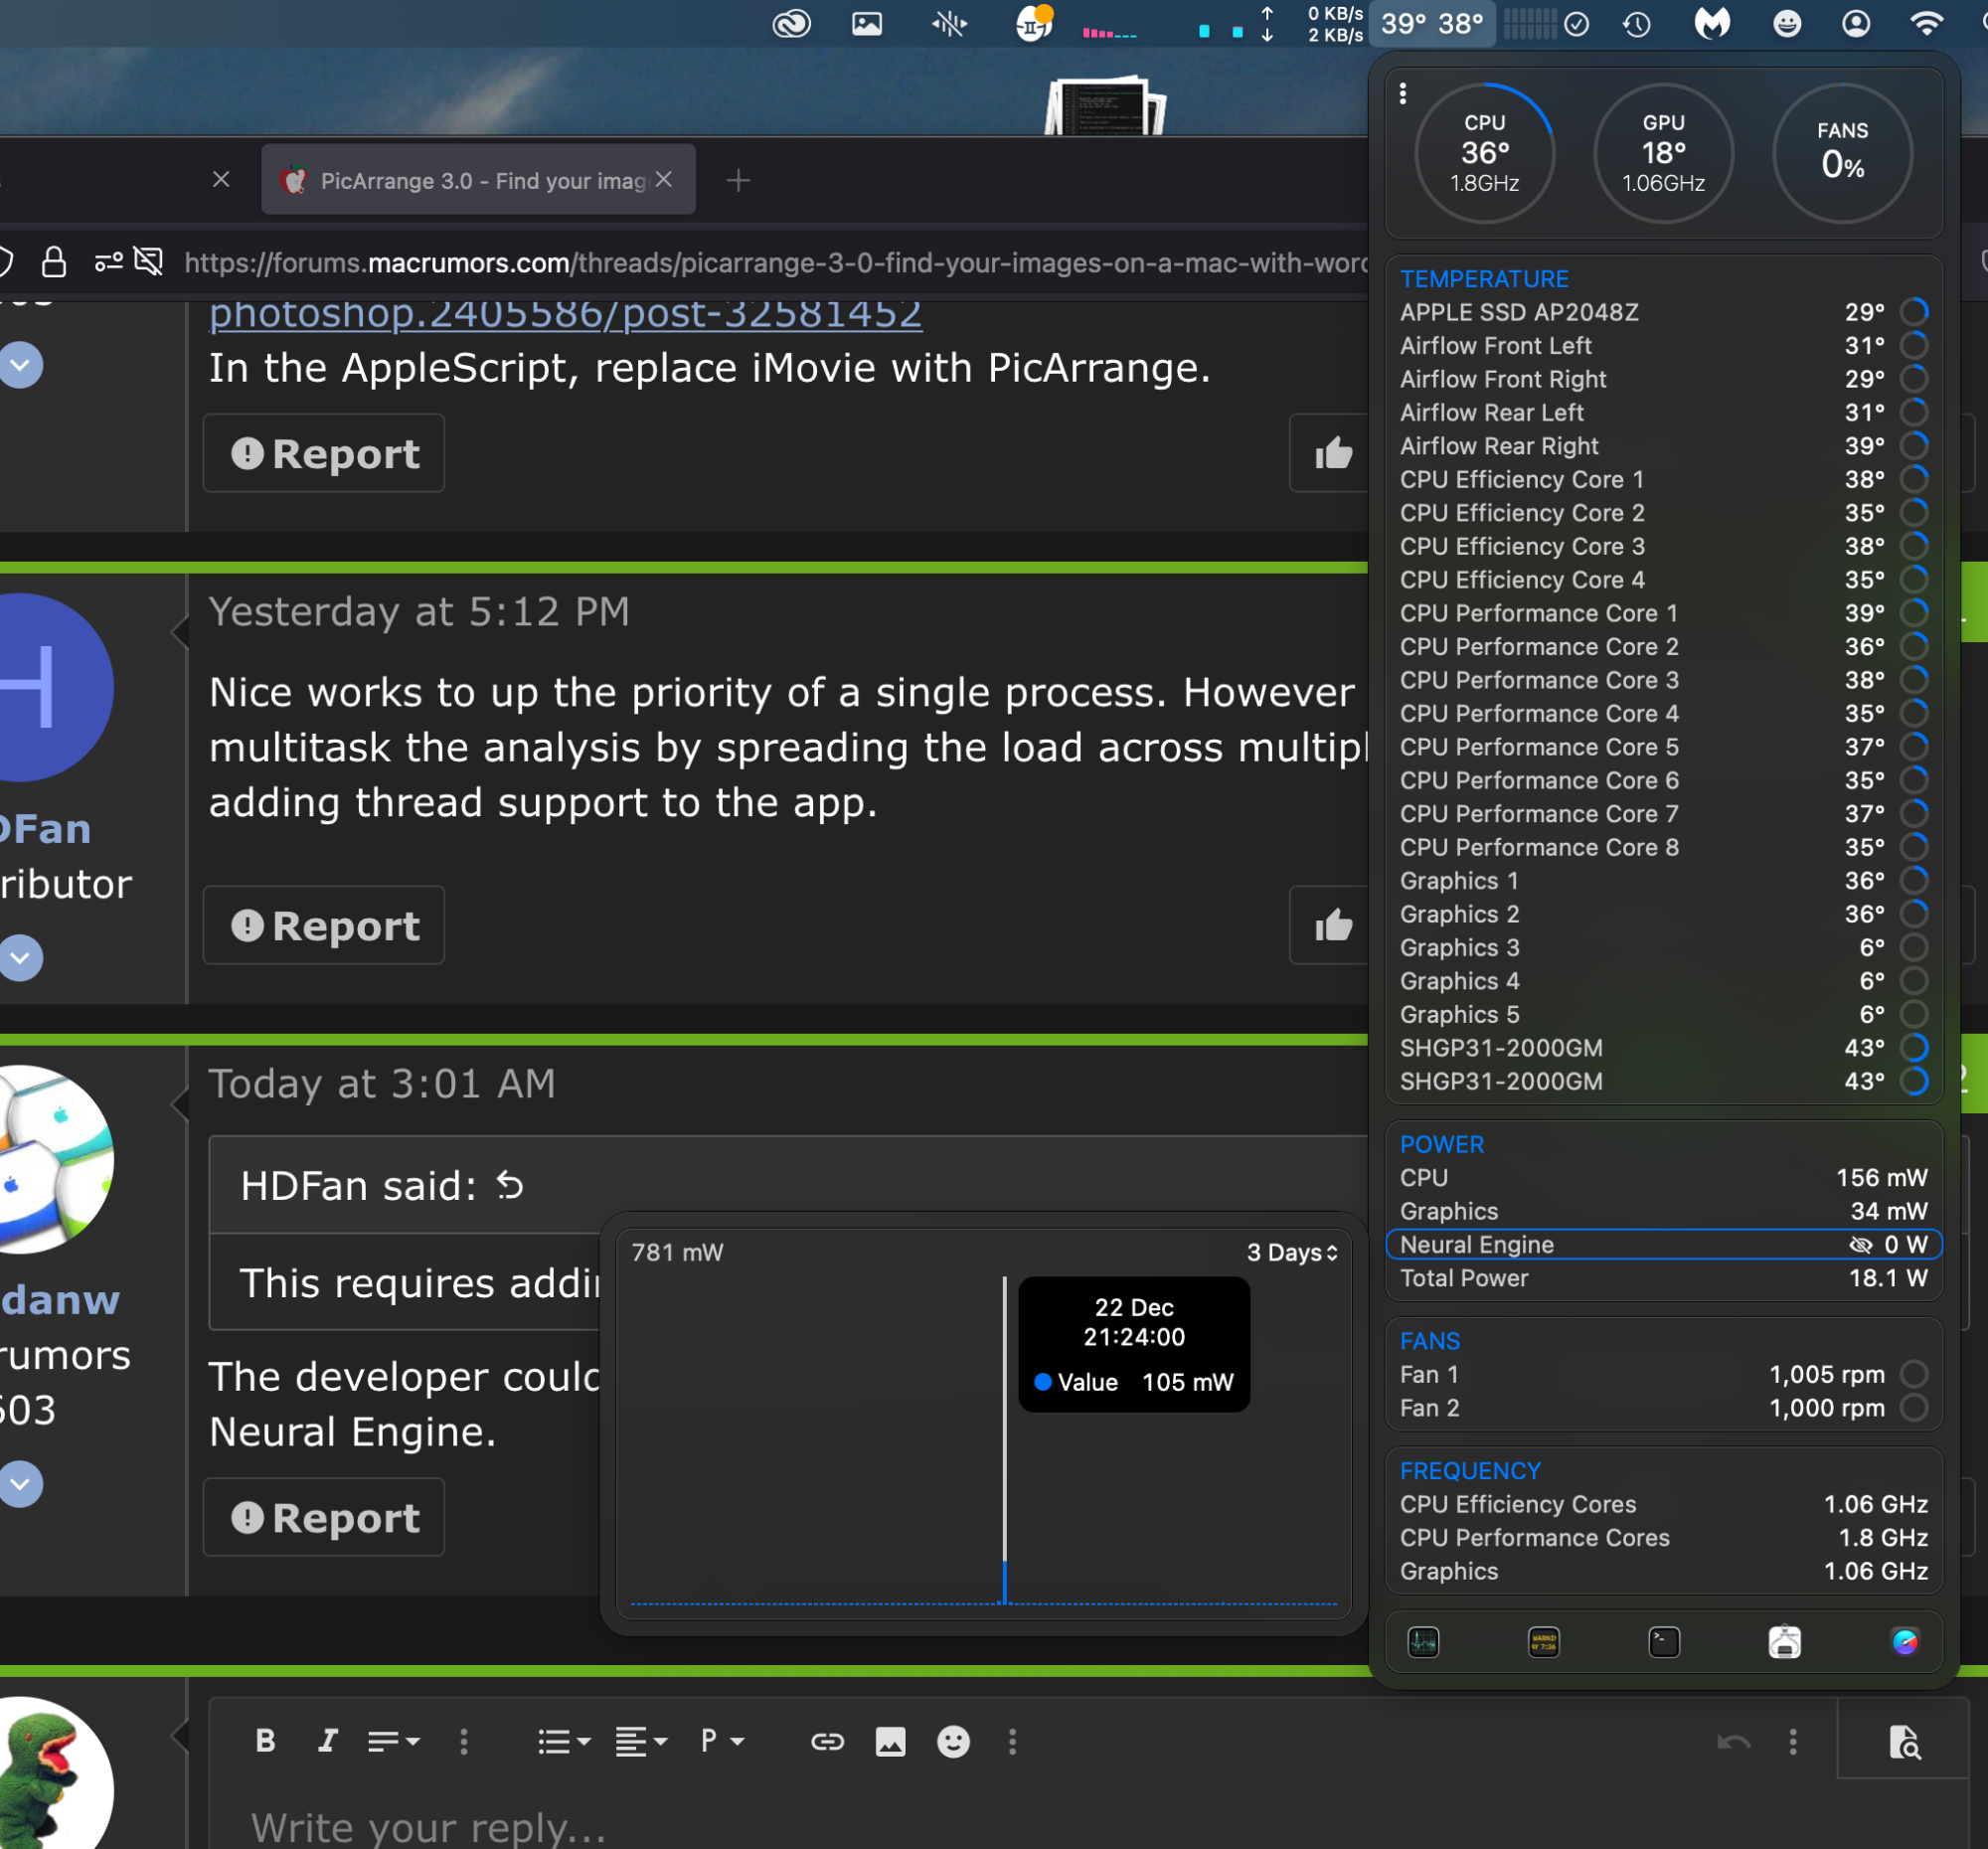Select the Neural Engine power row
The image size is (1988, 1849).
pos(1663,1244)
